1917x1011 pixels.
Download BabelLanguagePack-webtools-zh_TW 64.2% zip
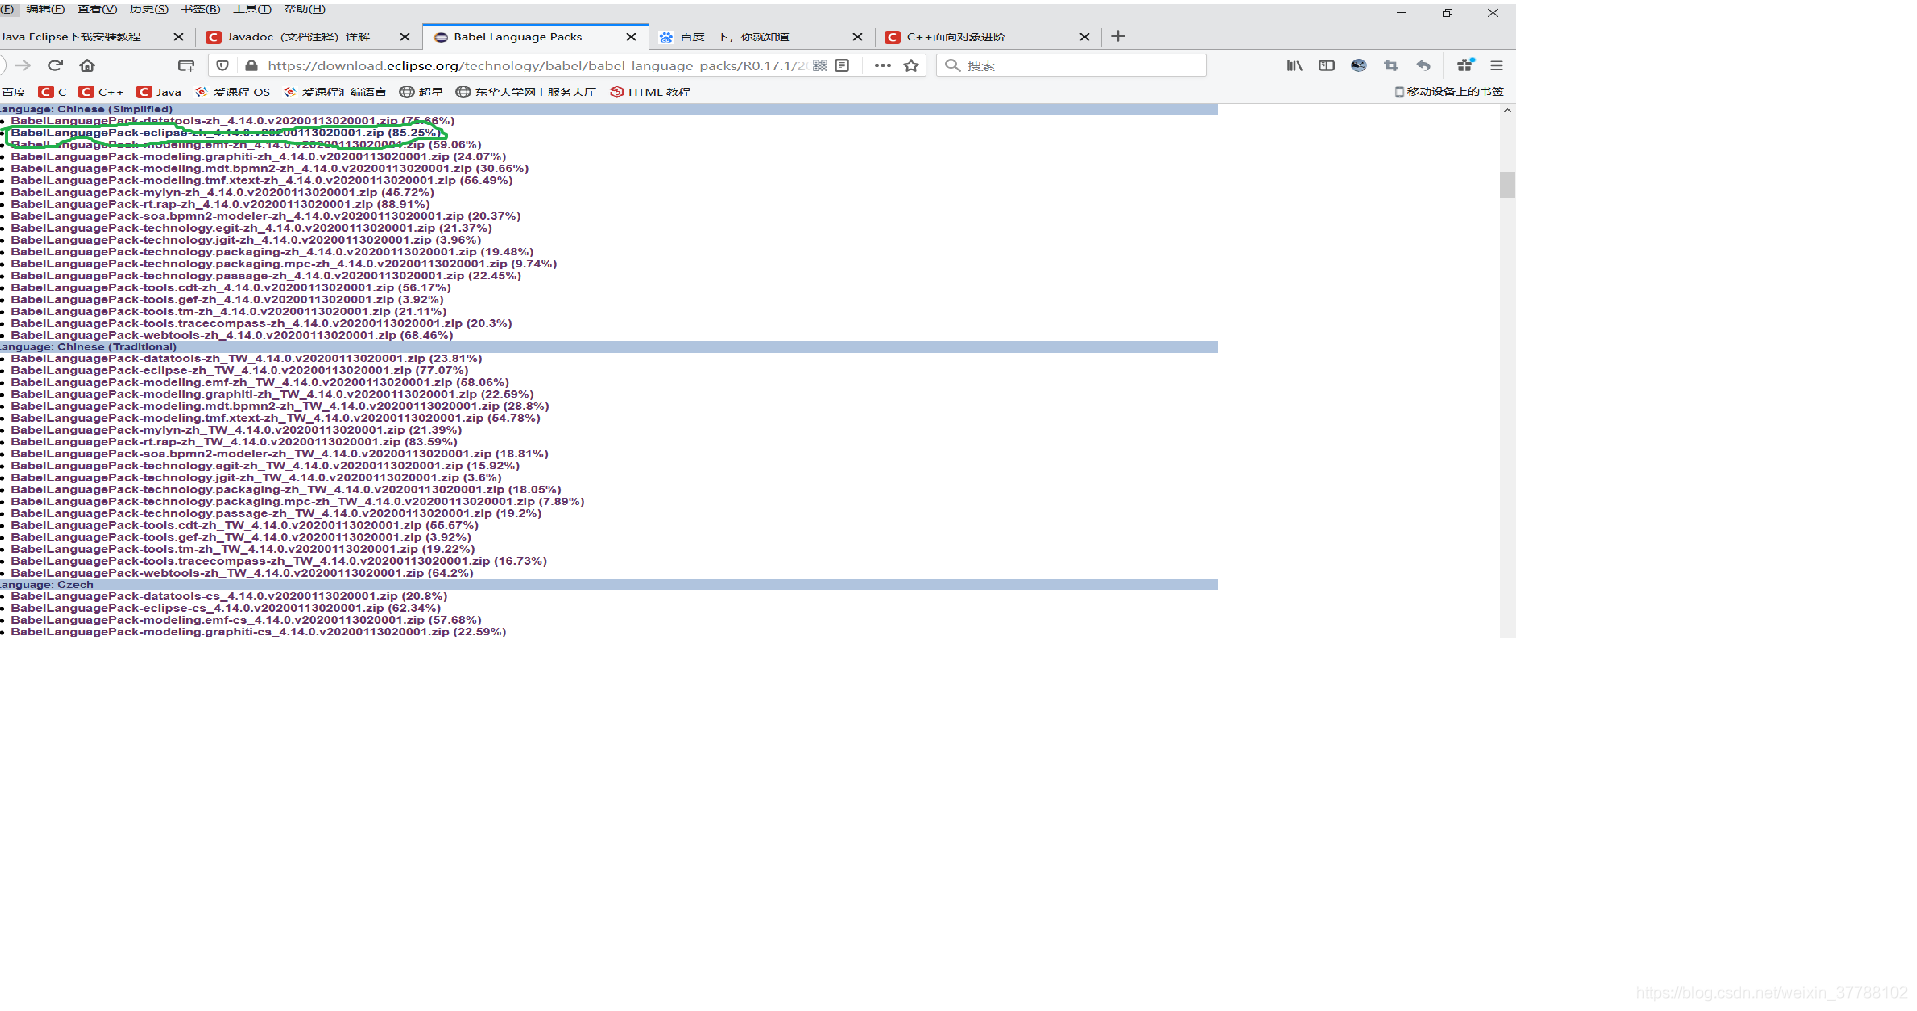tap(242, 573)
